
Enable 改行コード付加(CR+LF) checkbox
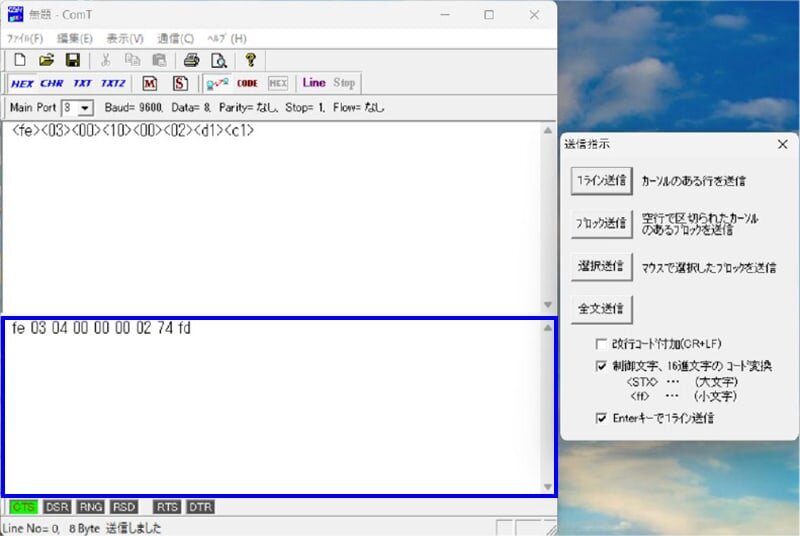pyautogui.click(x=601, y=343)
